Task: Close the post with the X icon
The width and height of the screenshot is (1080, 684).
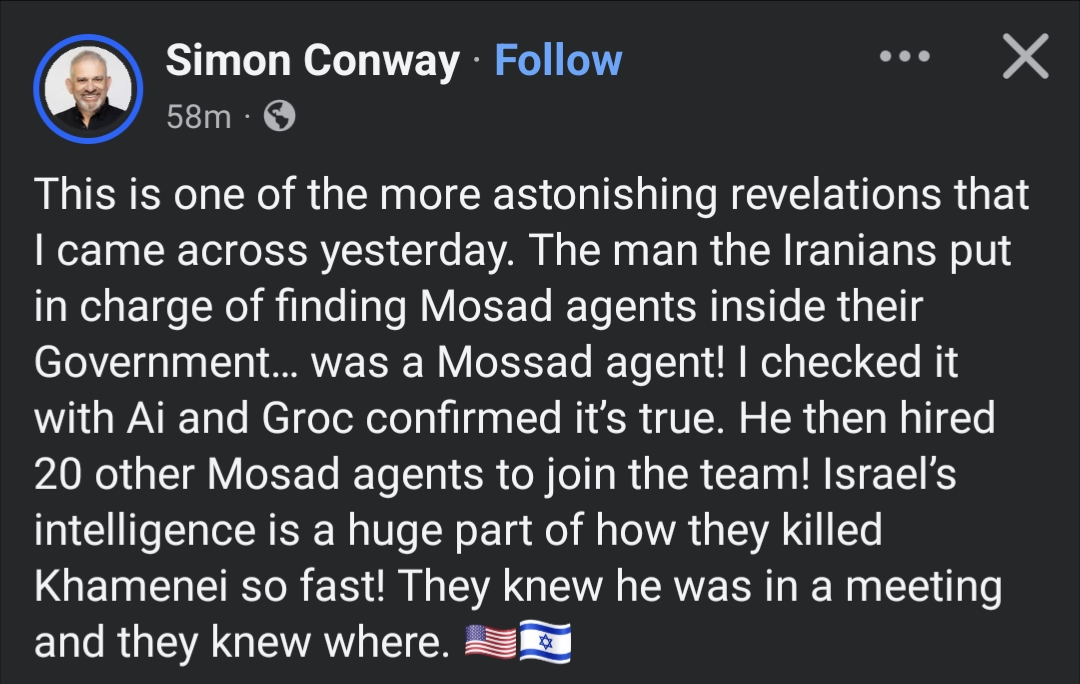Action: 1025,57
